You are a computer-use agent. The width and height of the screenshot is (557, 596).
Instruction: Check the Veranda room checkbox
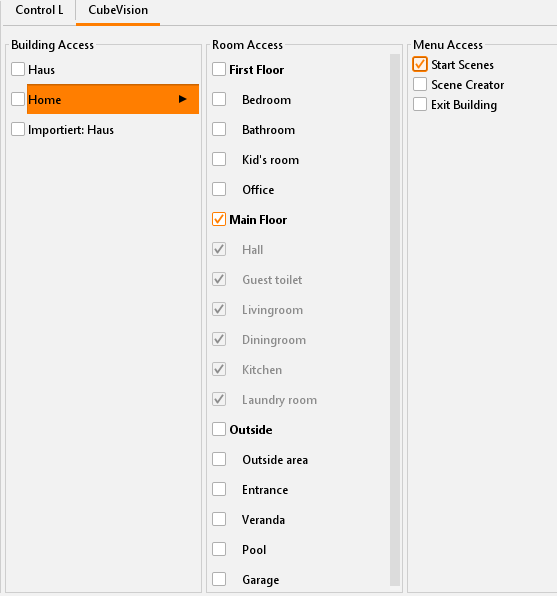219,519
